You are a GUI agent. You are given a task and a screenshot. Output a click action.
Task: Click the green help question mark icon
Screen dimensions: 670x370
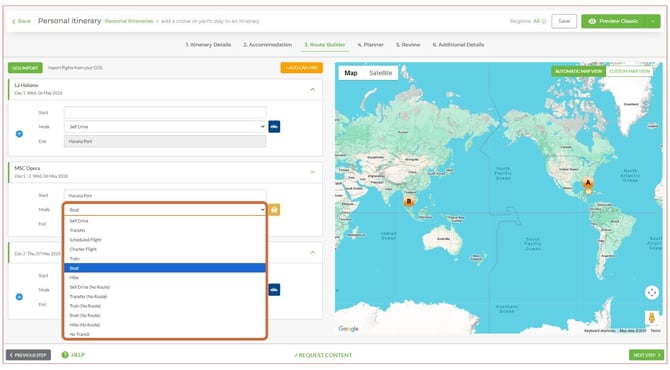click(65, 355)
